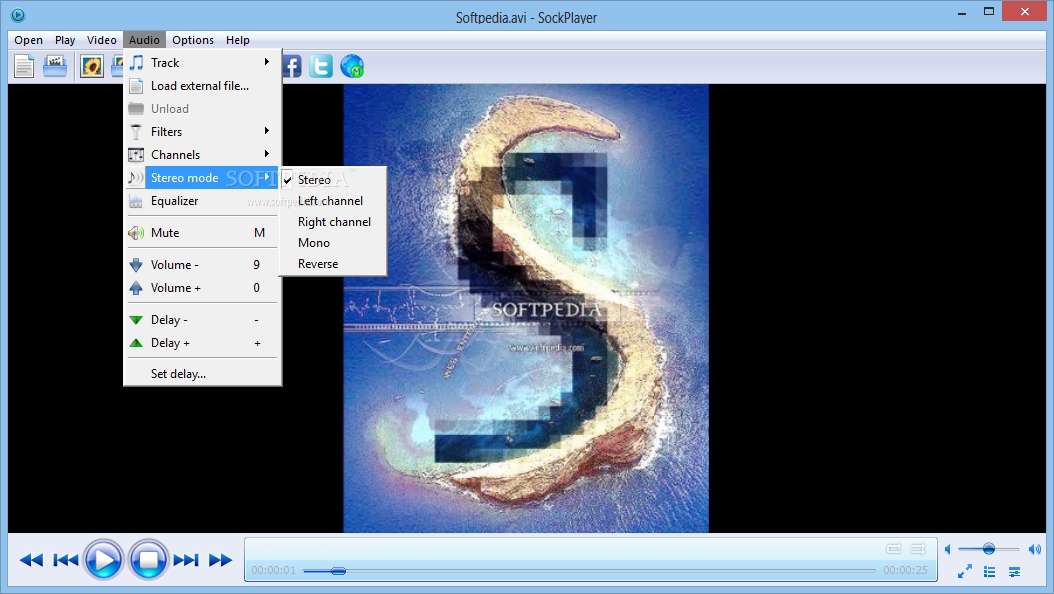1054x594 pixels.
Task: Expand the Track submenu
Action: tap(202, 62)
